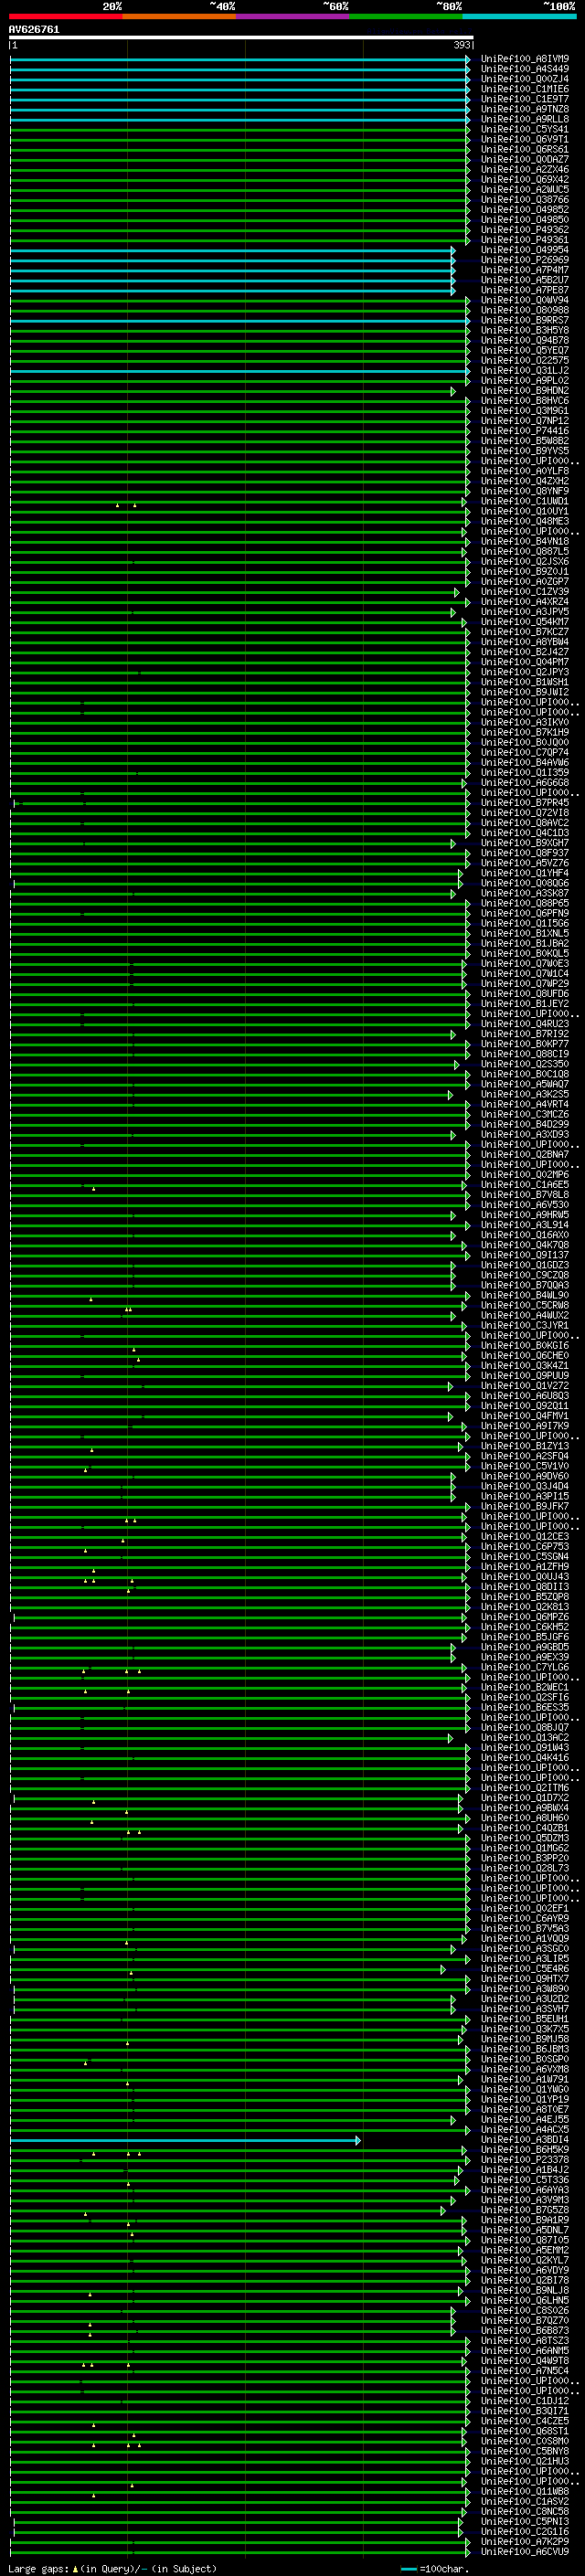Select the UniRef100_B8HVC6 label
585x2576 pixels.
pyautogui.click(x=525, y=400)
